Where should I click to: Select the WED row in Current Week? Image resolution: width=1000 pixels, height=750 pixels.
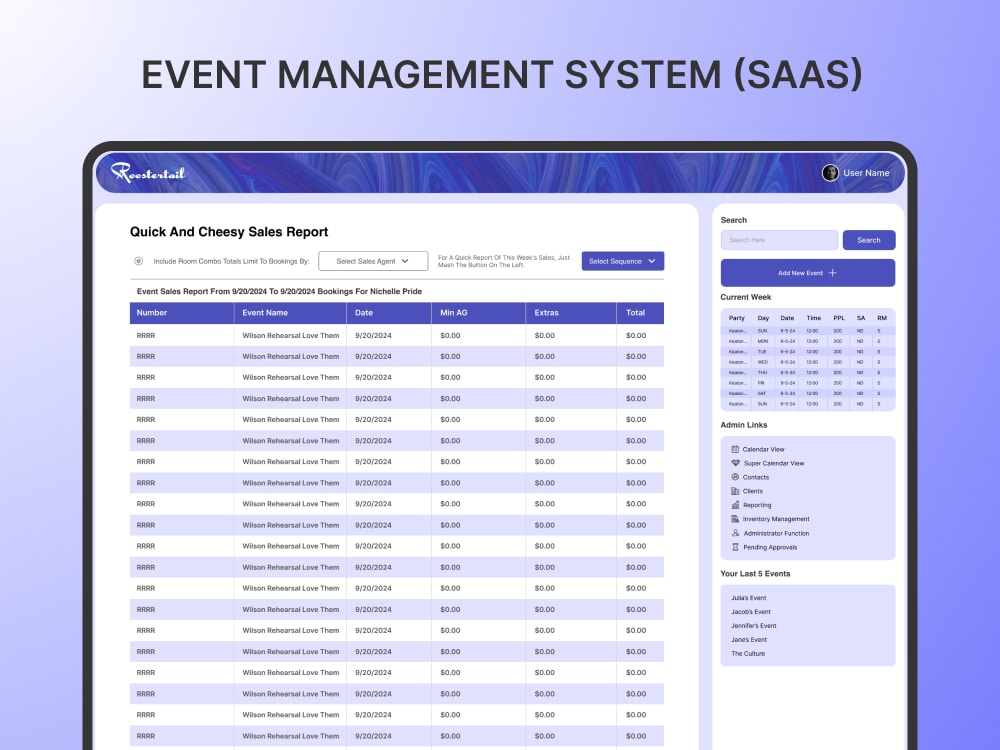808,362
